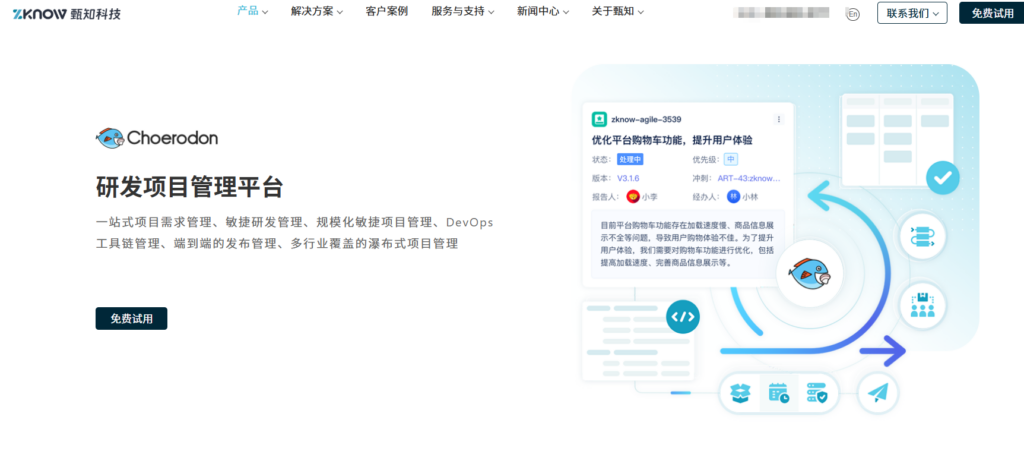1024x451 pixels.
Task: Open the three-dot menu on issue card
Action: [779, 119]
